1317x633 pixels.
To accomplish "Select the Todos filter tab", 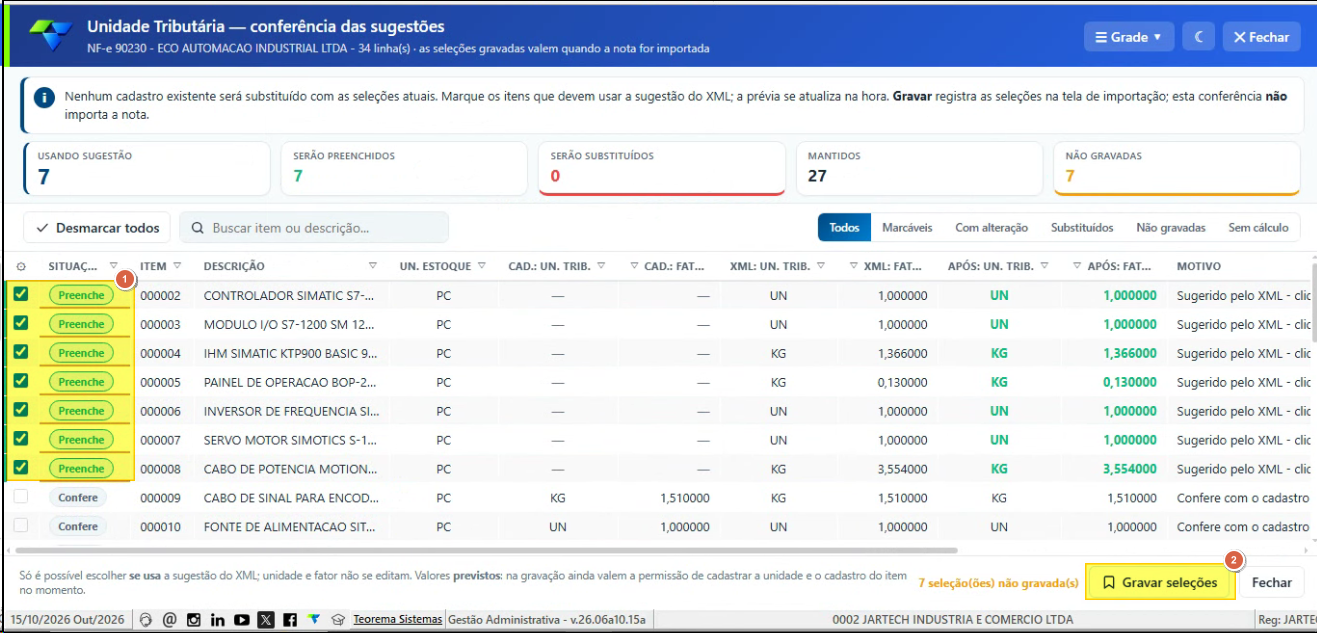I will coord(844,228).
